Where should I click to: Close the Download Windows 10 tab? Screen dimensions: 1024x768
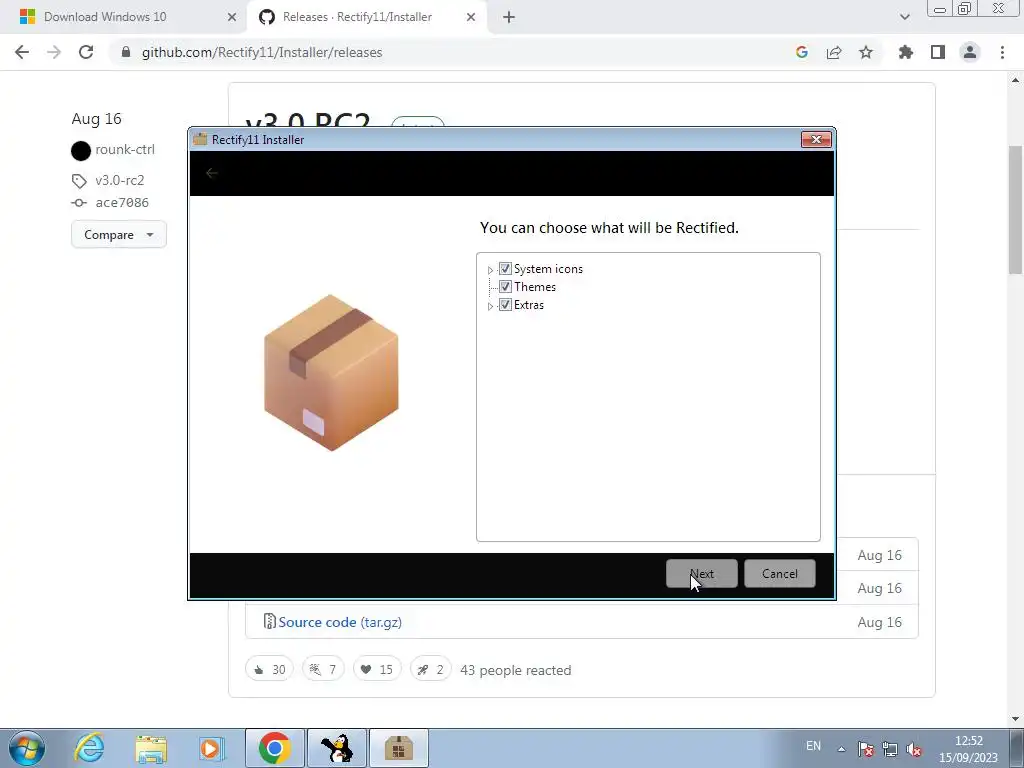click(x=231, y=17)
